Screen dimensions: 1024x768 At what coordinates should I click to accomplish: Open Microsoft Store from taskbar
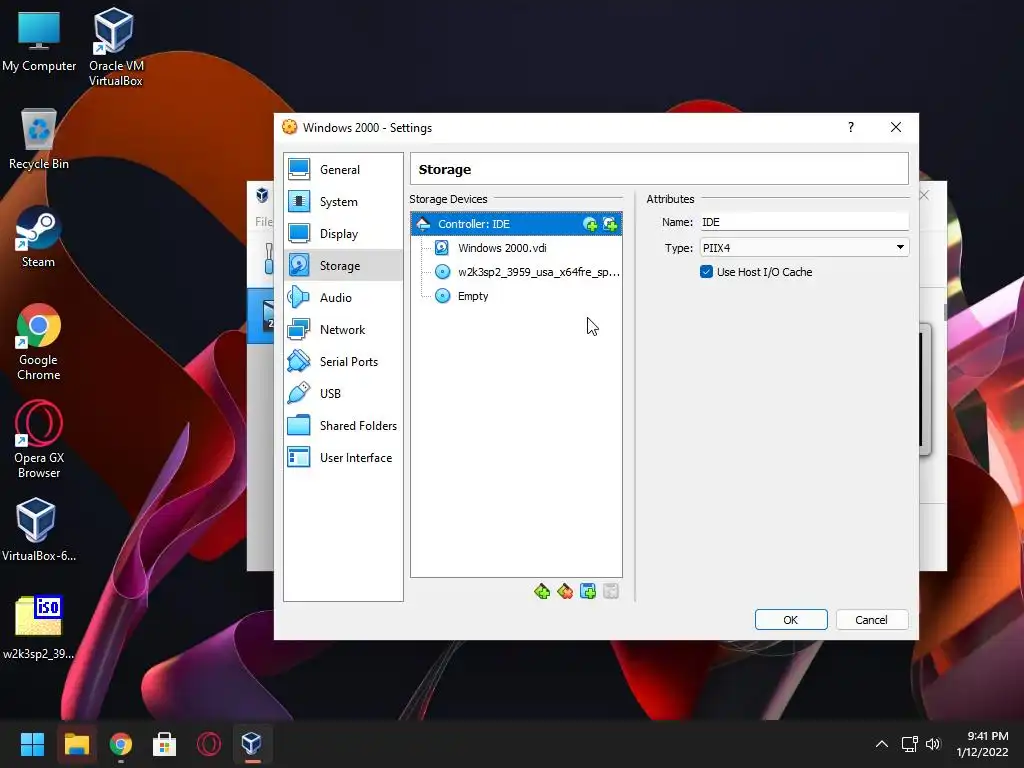[x=165, y=744]
